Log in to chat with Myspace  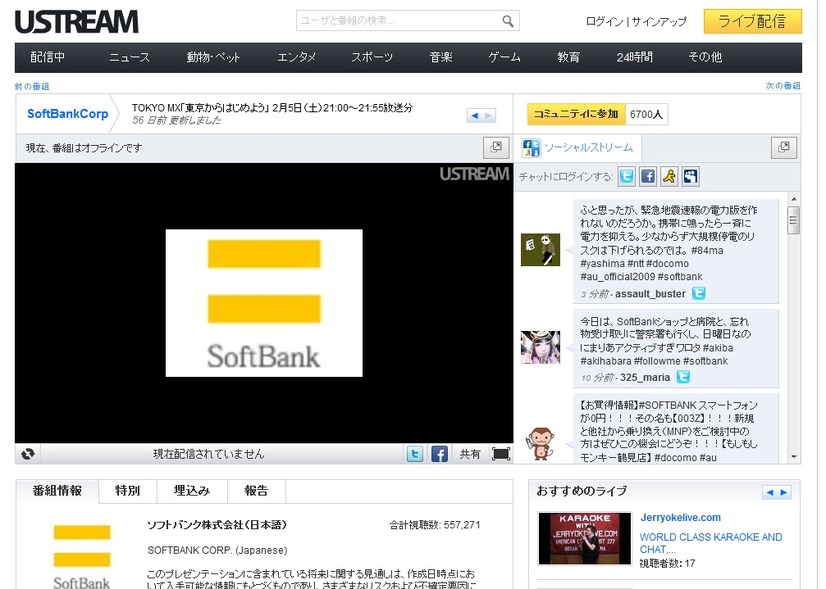(691, 176)
